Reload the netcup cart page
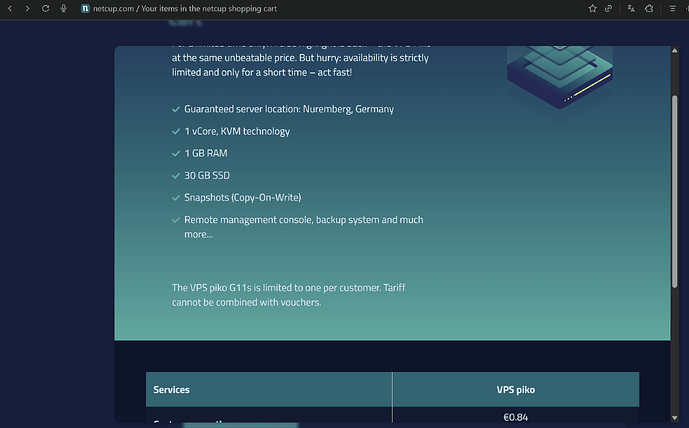Viewport: 689px width, 428px height. click(45, 8)
